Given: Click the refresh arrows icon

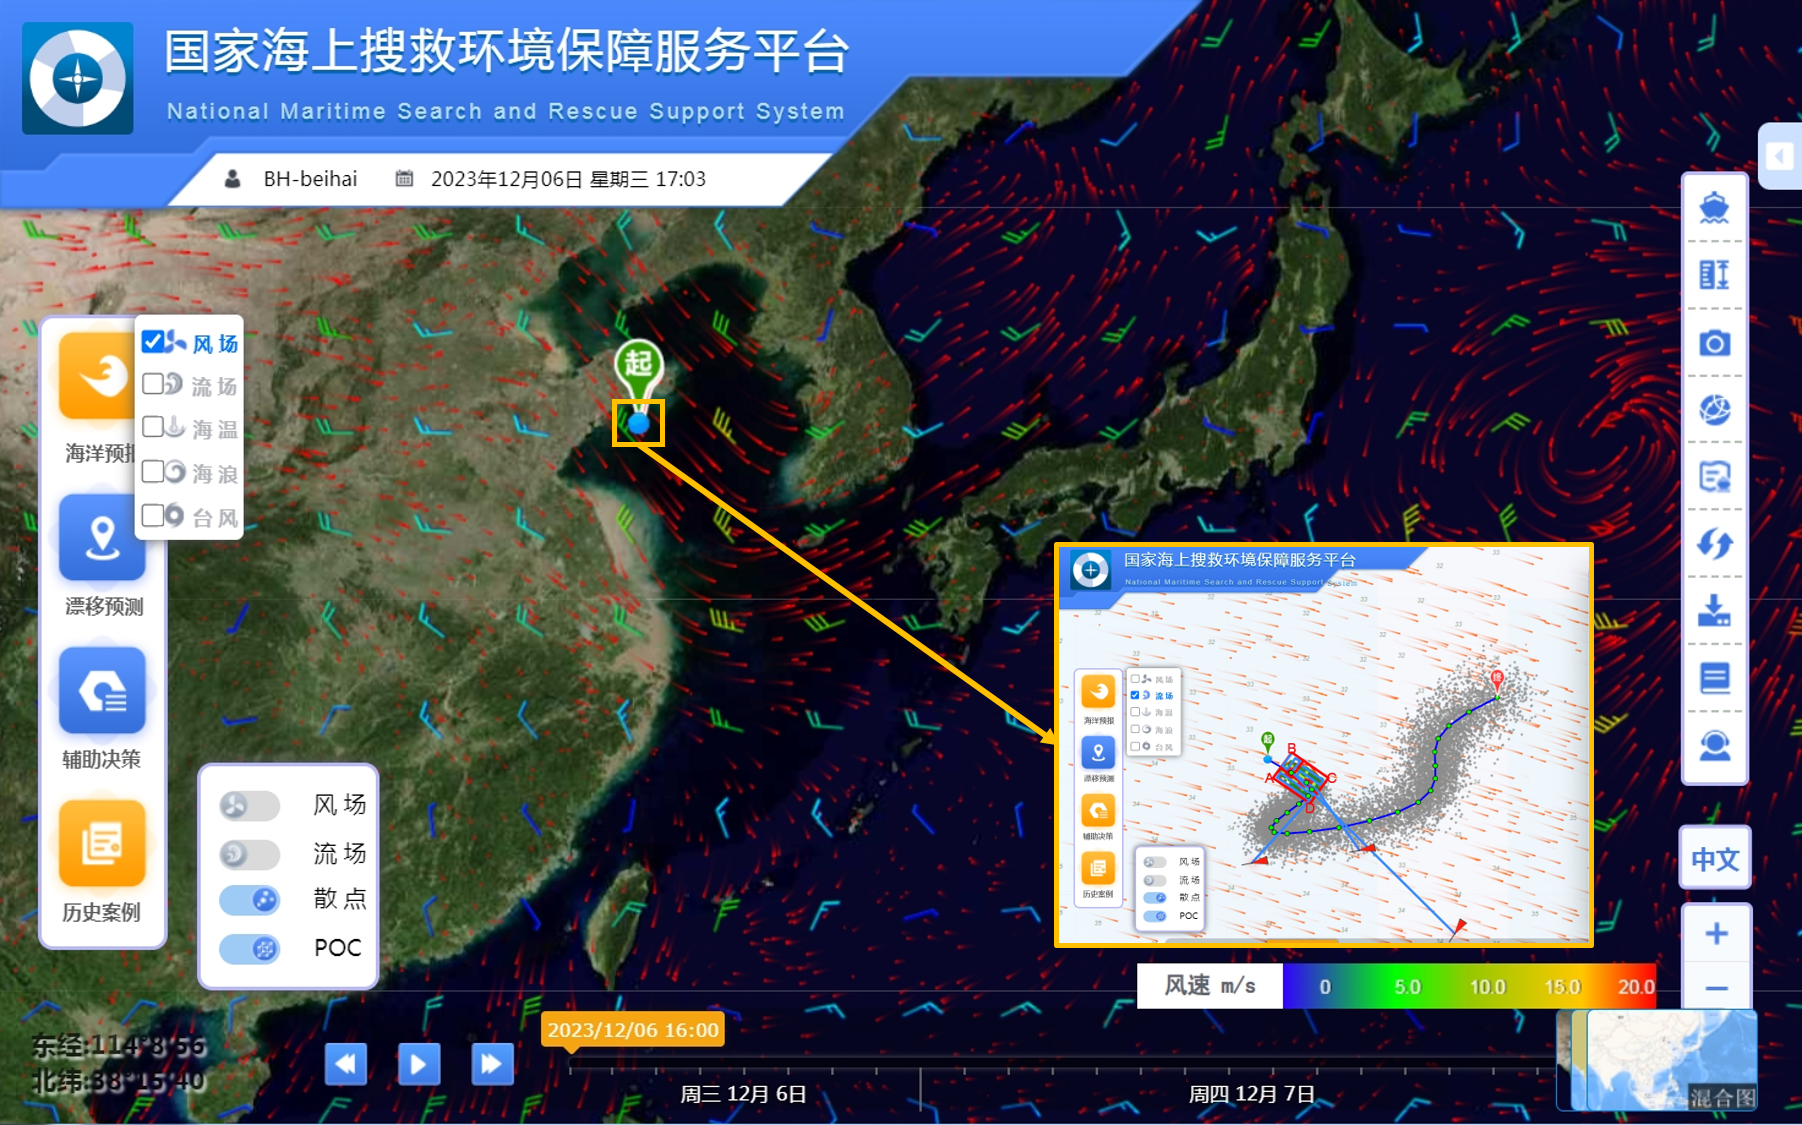Looking at the screenshot, I should (x=1714, y=544).
